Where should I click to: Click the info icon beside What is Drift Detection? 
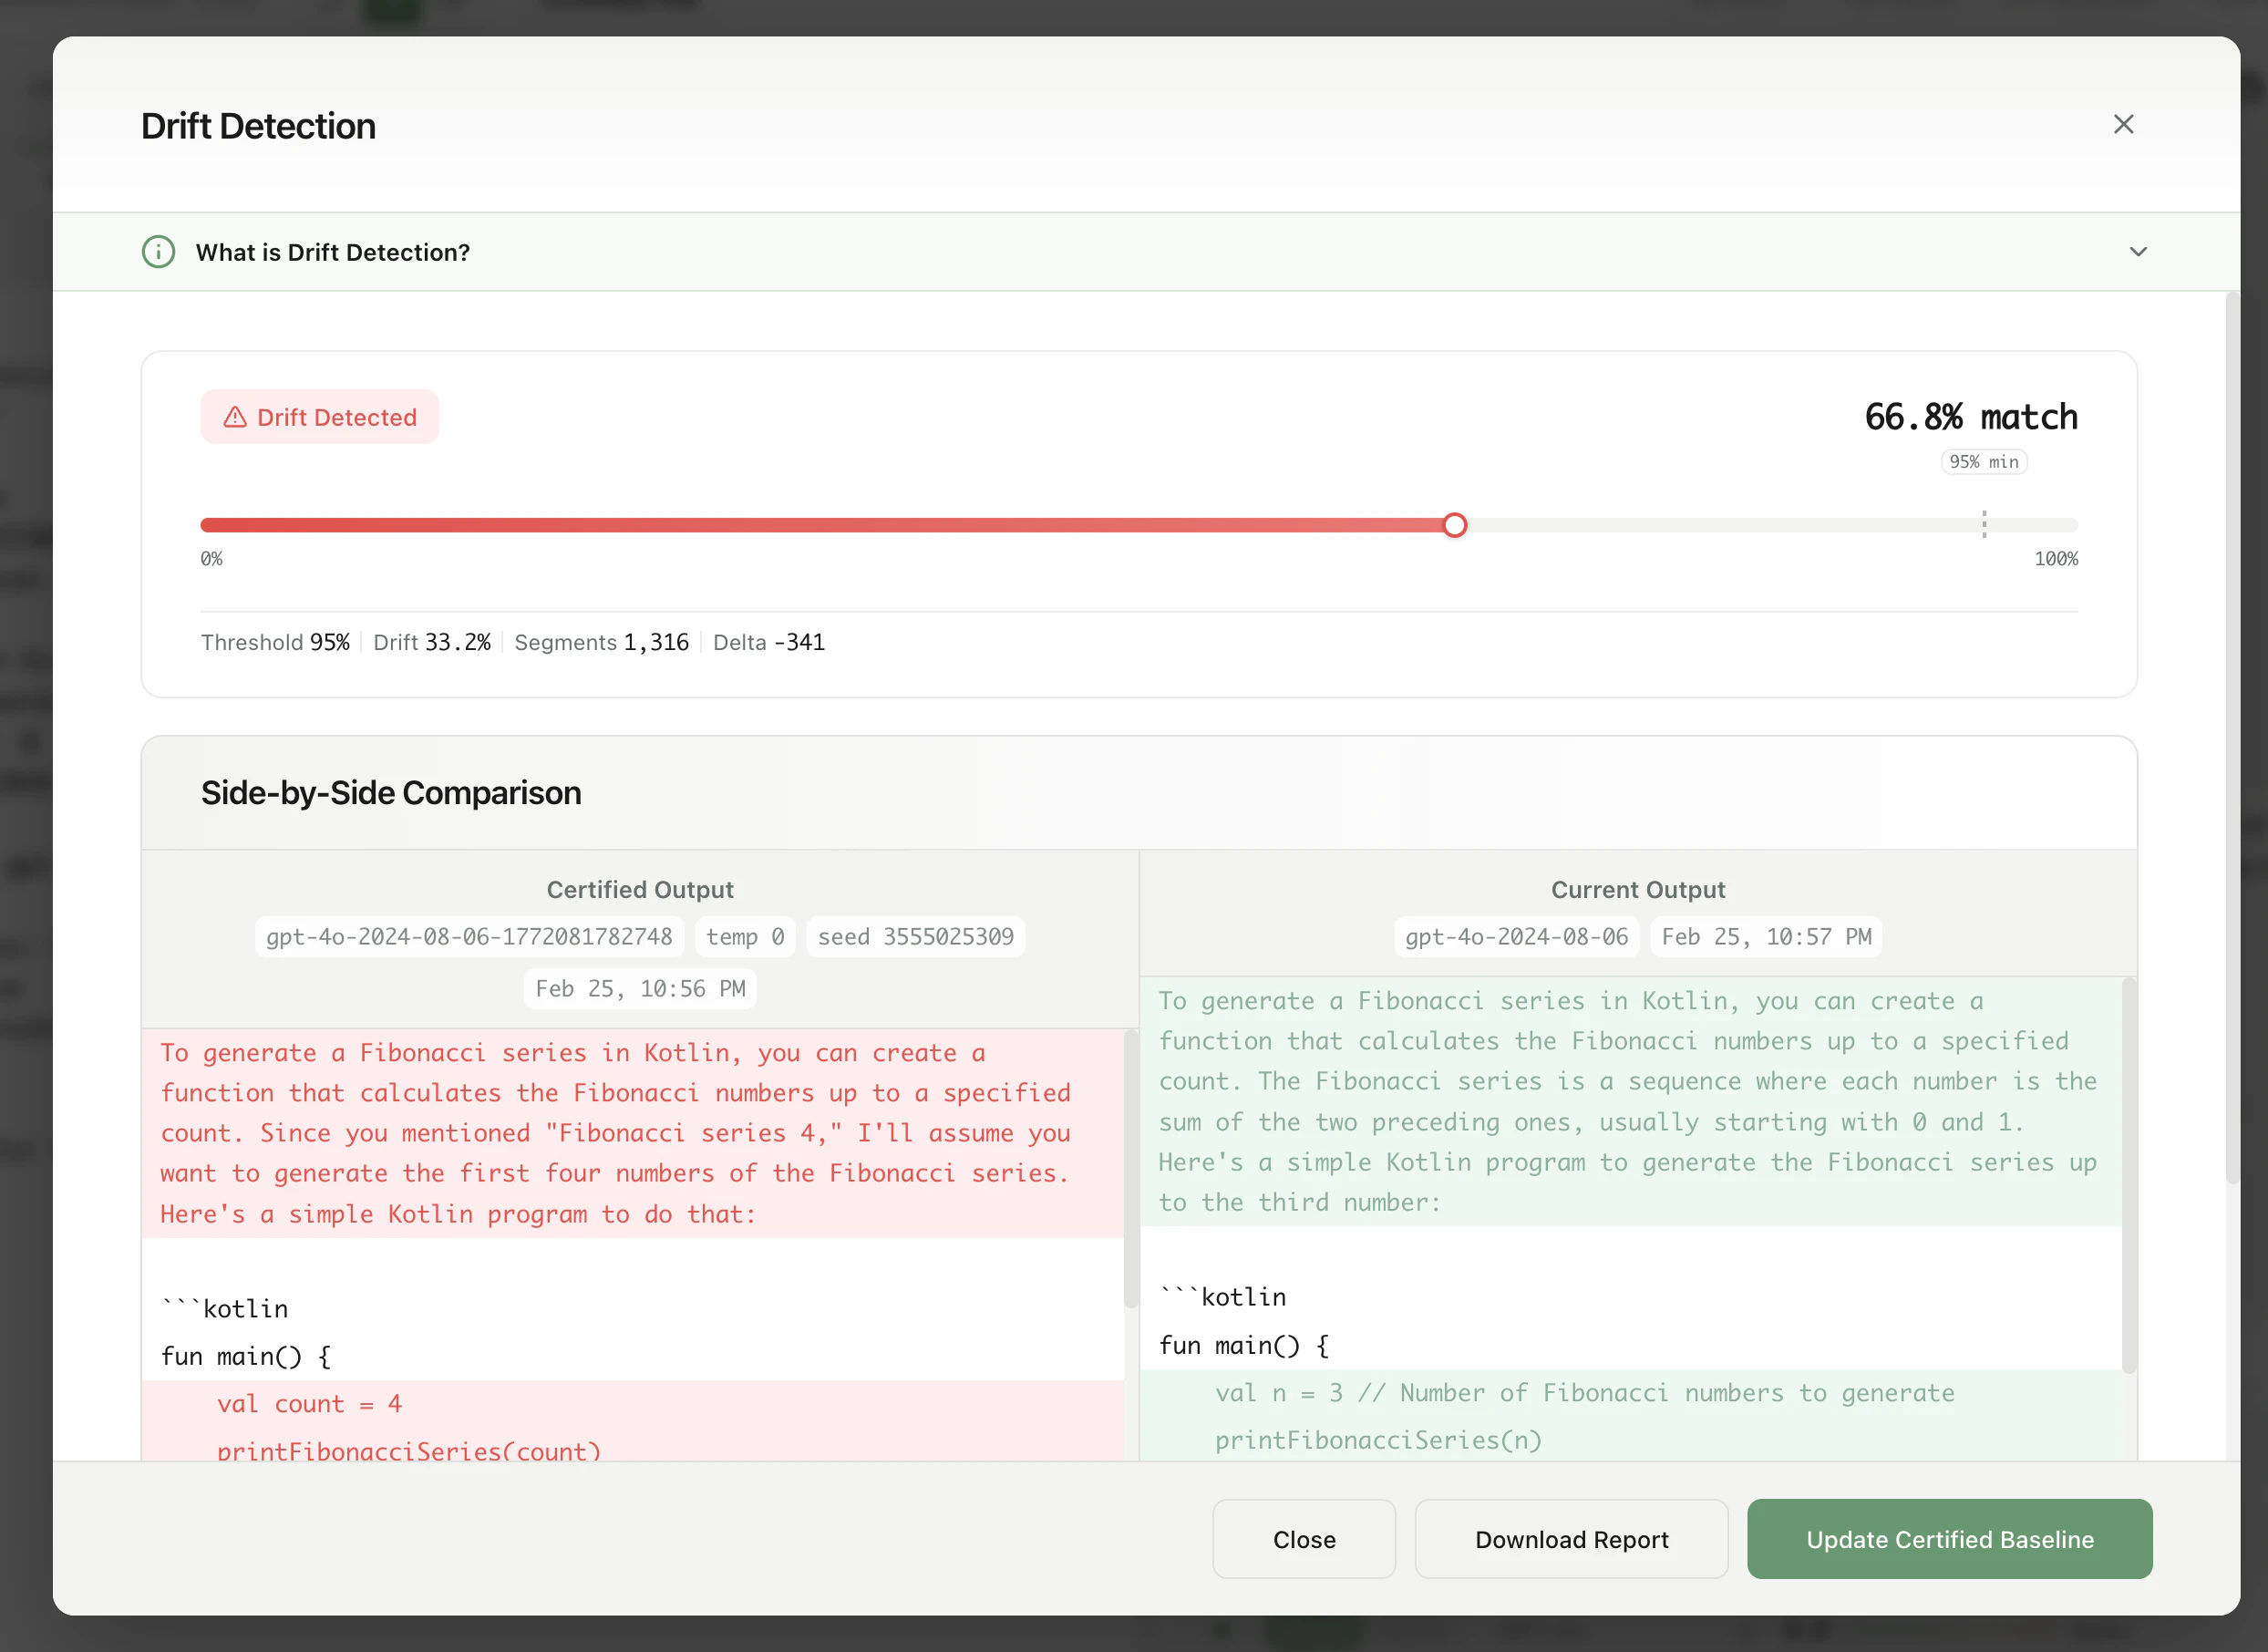click(x=158, y=252)
